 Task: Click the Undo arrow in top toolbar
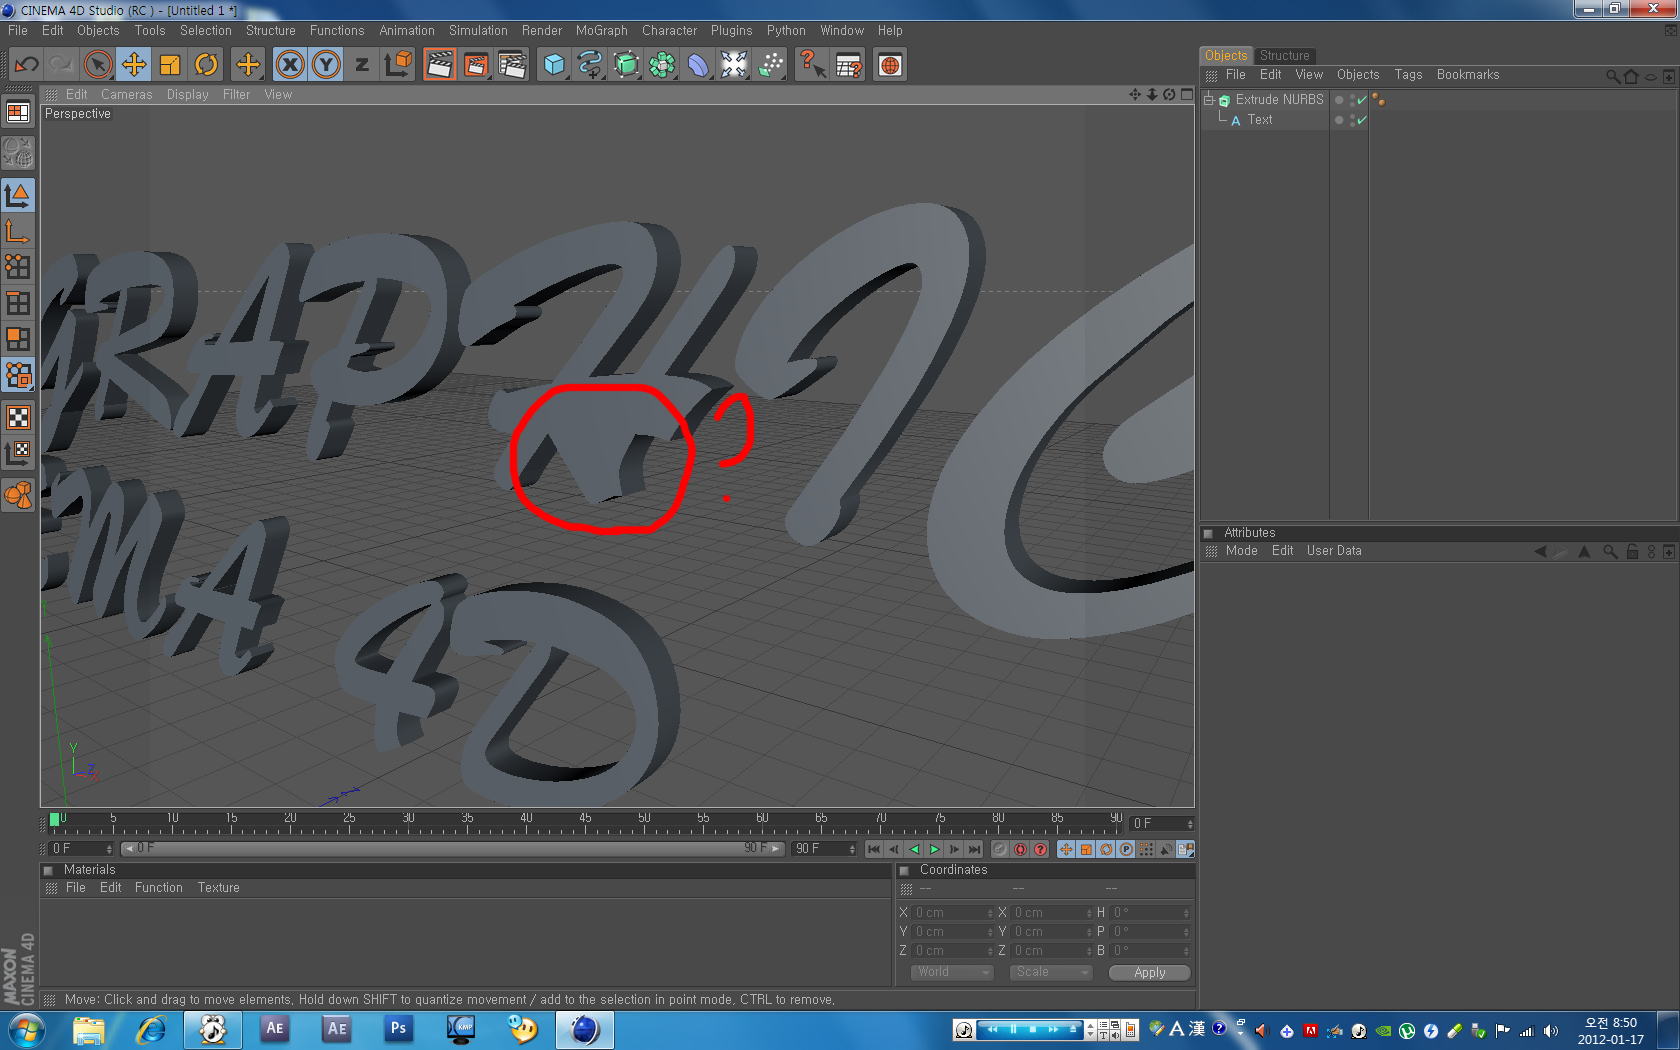point(26,65)
